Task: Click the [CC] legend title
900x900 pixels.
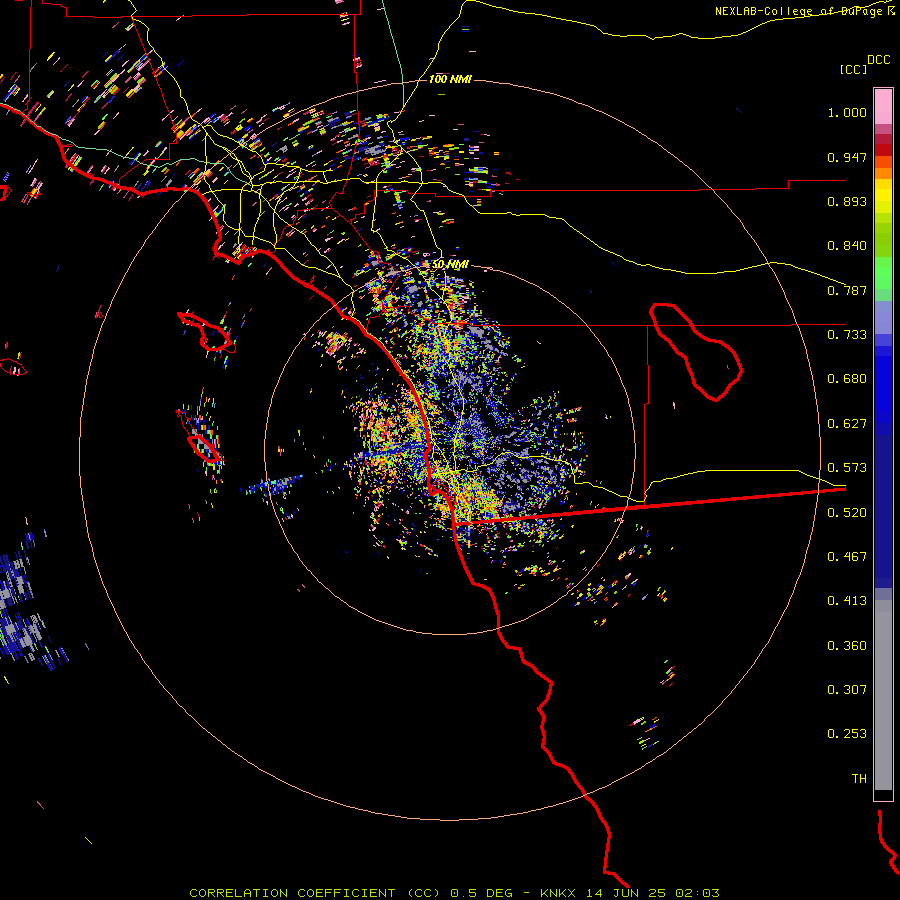Action: (x=853, y=69)
